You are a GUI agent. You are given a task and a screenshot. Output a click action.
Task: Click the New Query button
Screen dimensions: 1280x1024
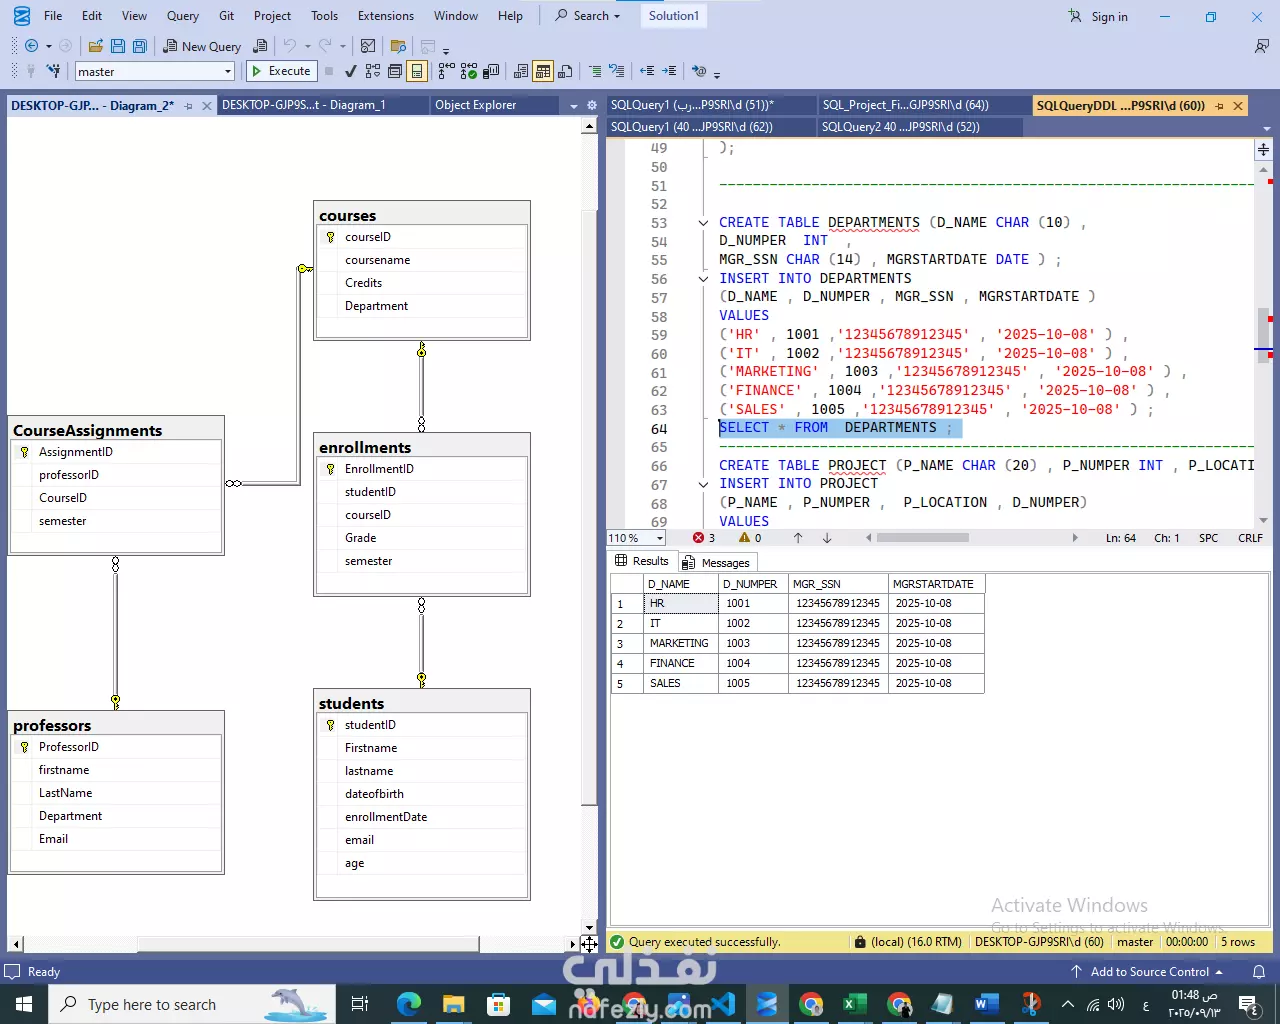pyautogui.click(x=202, y=46)
